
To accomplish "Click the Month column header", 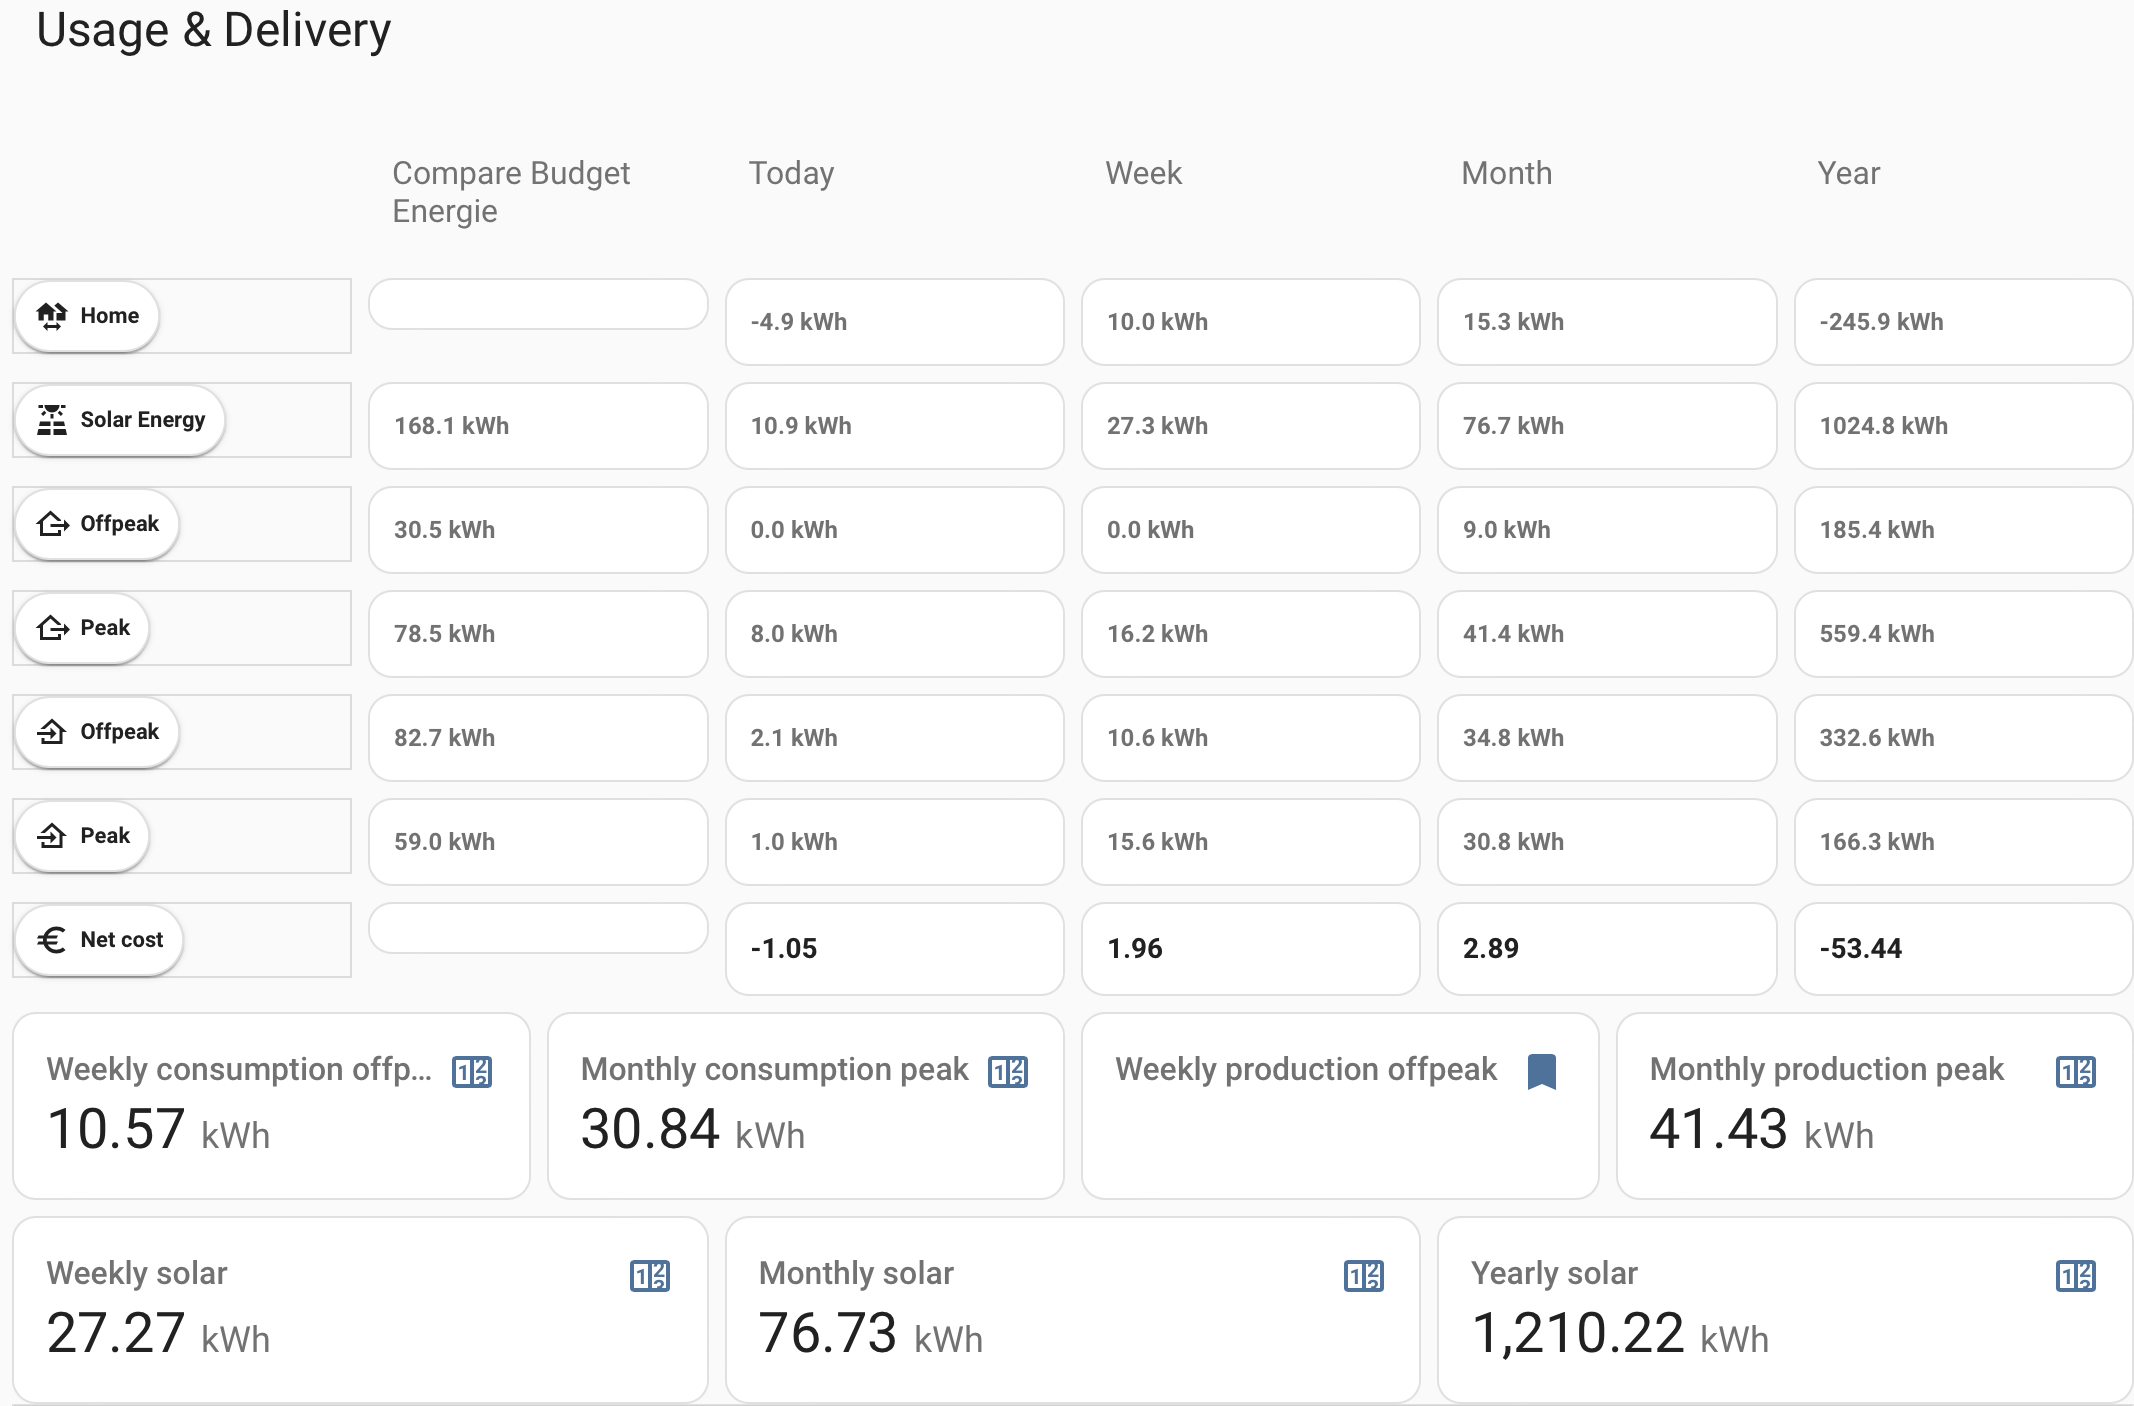I will (1506, 173).
